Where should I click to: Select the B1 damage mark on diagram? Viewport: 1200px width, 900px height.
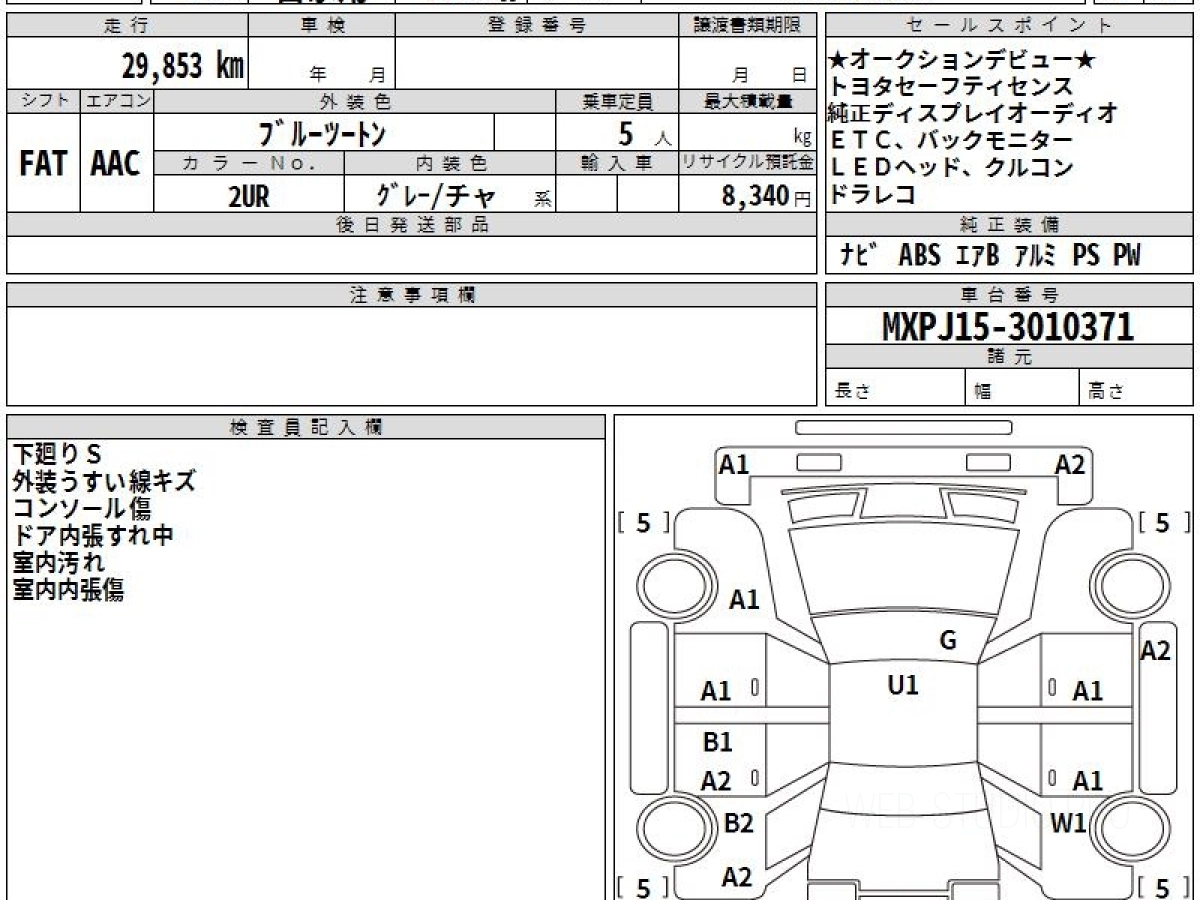[717, 742]
